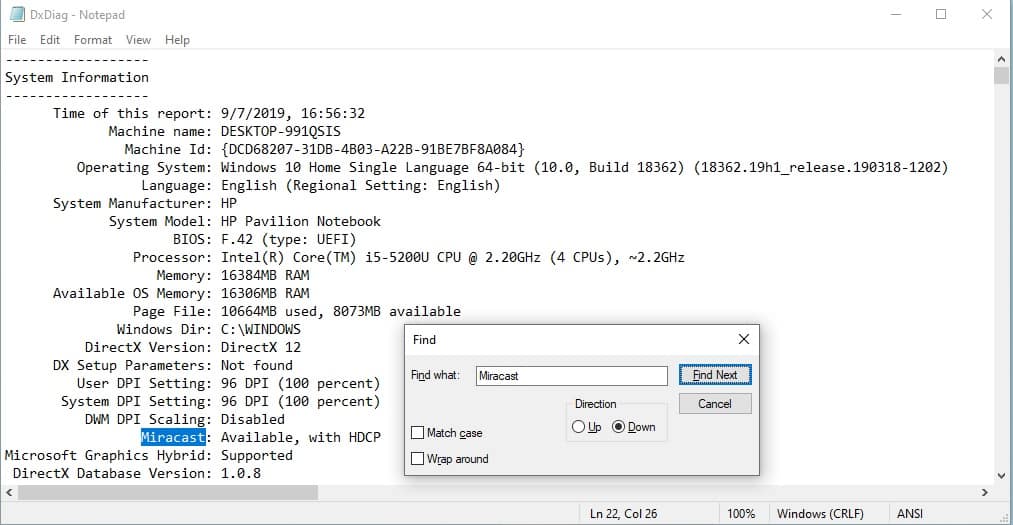
Task: Click the Available, with HDCP text
Action: [x=300, y=438]
